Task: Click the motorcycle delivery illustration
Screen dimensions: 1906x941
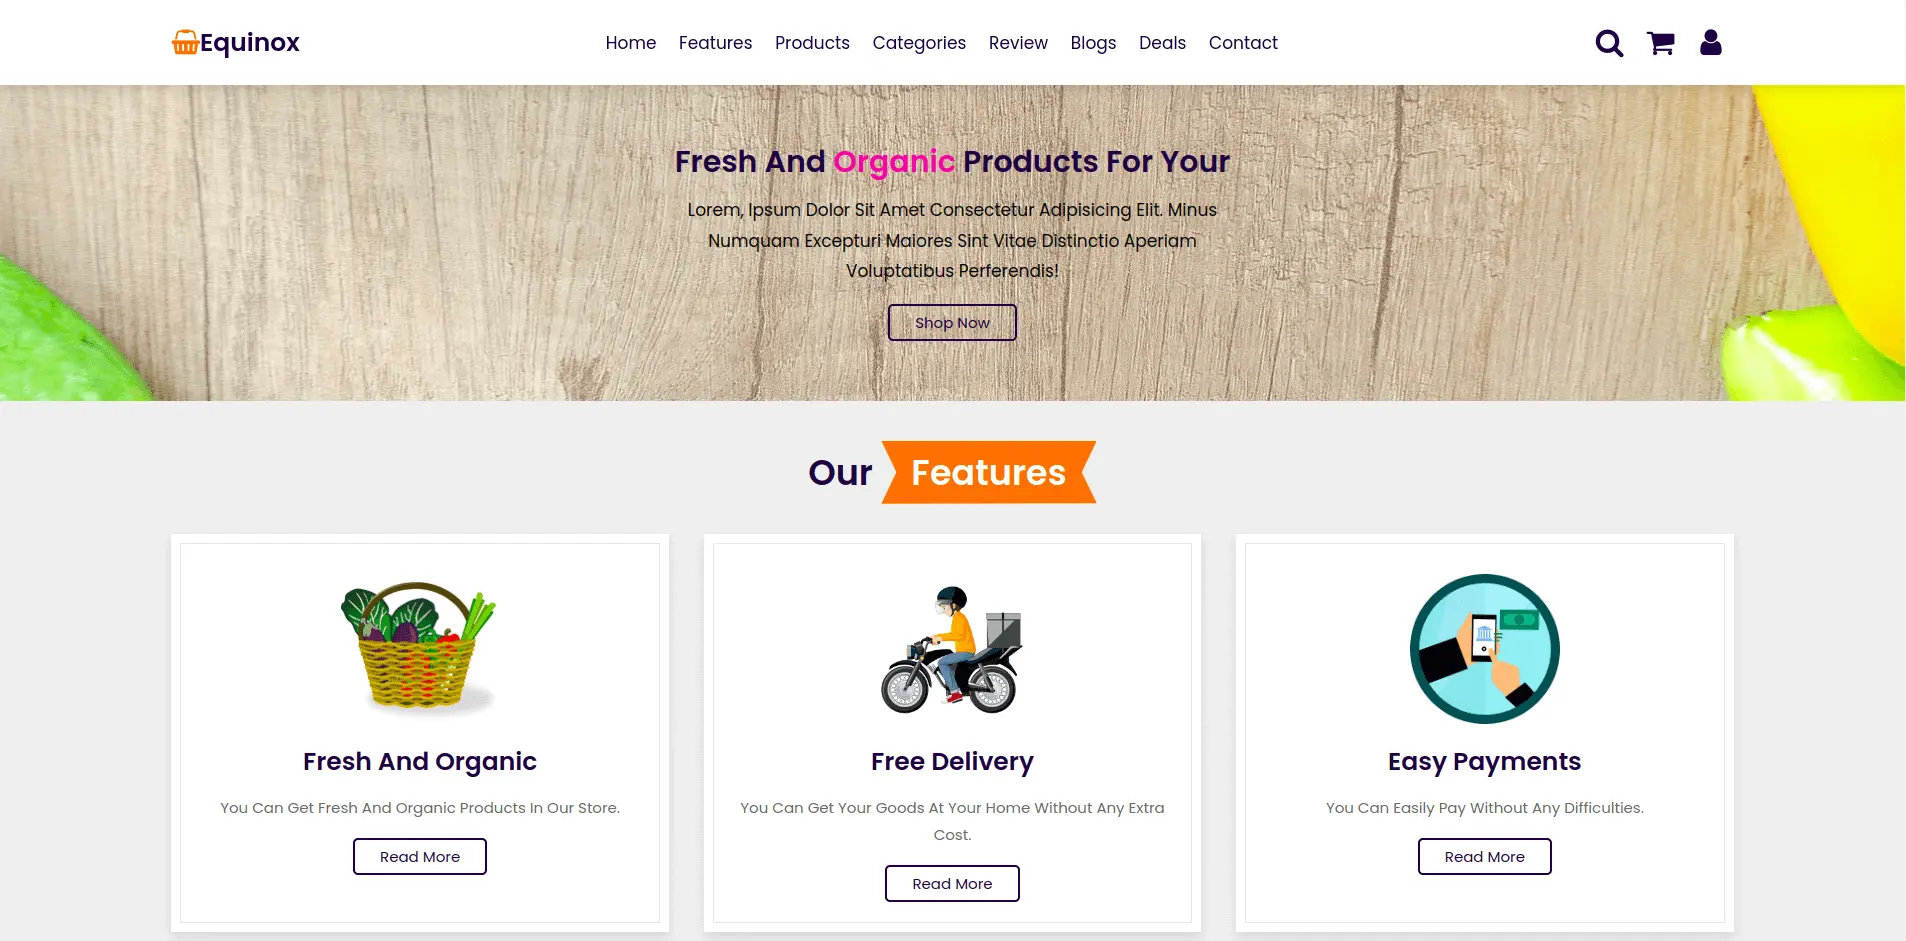Action: 952,650
